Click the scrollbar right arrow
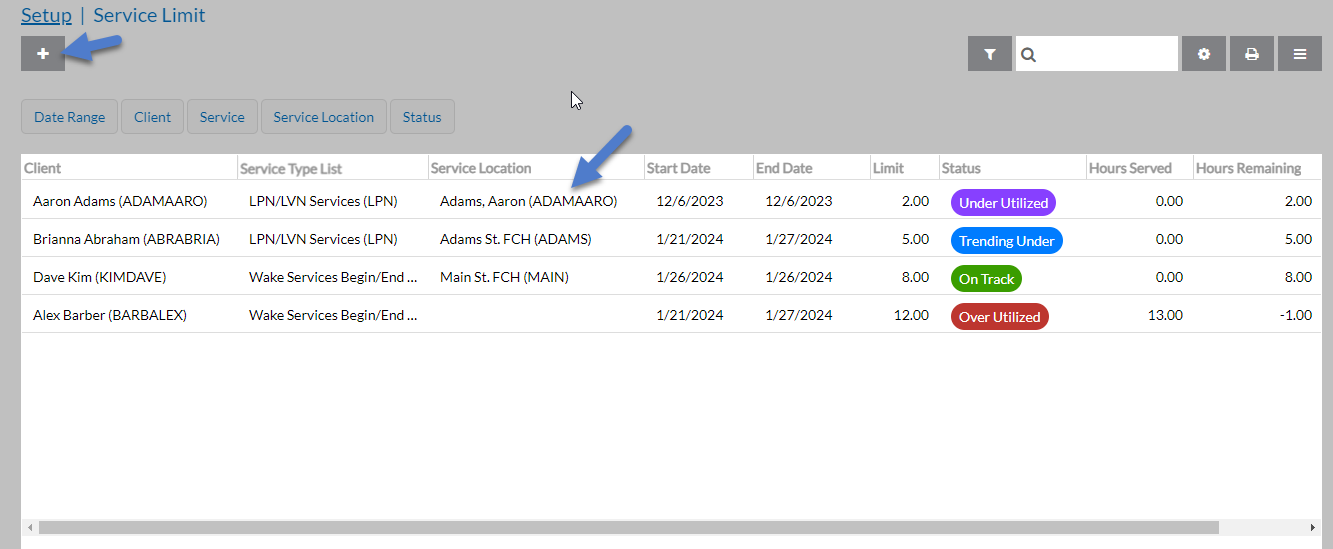Image resolution: width=1333 pixels, height=549 pixels. pyautogui.click(x=1313, y=527)
